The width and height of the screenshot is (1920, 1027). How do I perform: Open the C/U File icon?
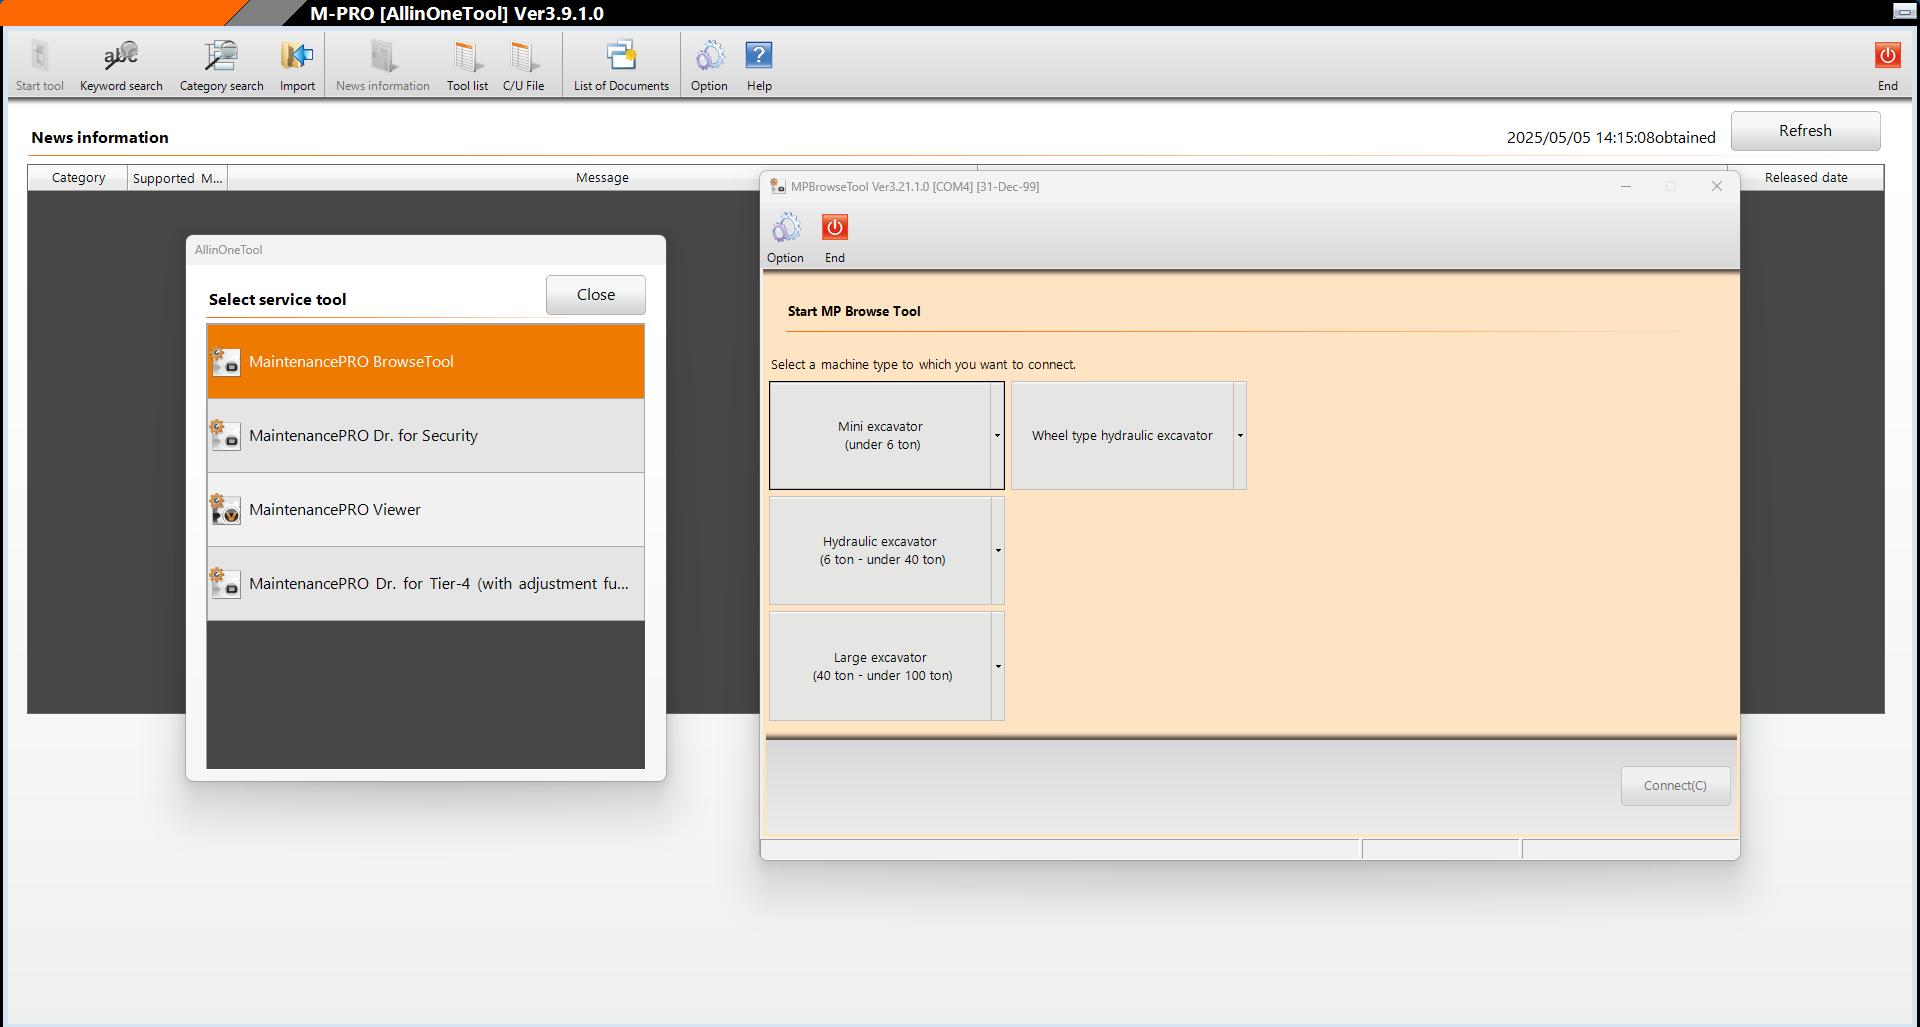(x=523, y=66)
